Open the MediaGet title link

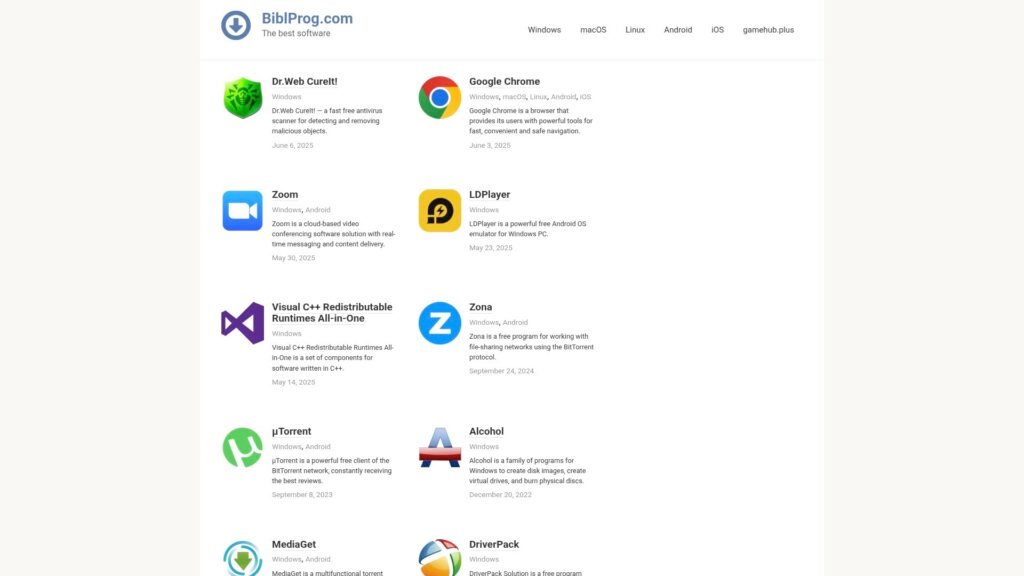pos(294,545)
